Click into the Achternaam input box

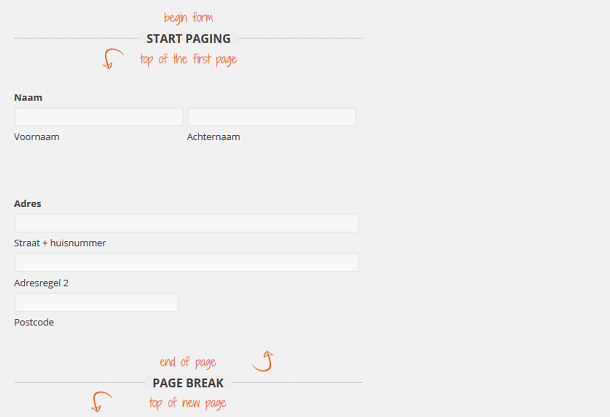(x=272, y=117)
